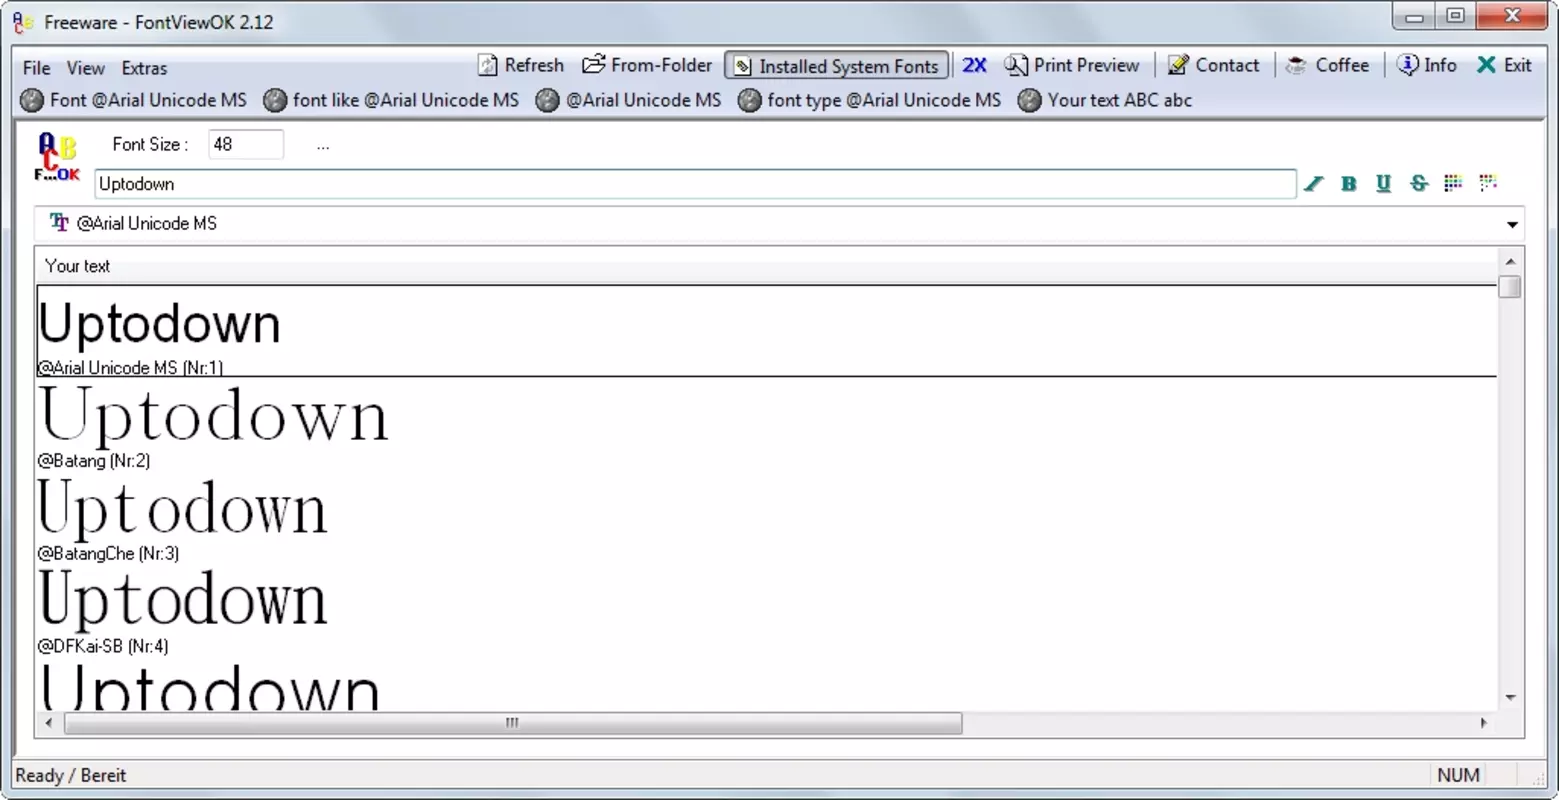1559x800 pixels.
Task: Click the Coffee cup item
Action: [1327, 65]
